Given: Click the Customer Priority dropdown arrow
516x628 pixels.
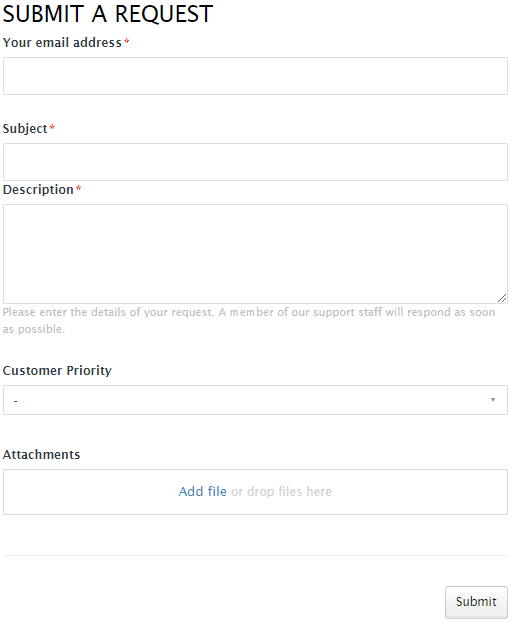Looking at the screenshot, I should pos(493,400).
